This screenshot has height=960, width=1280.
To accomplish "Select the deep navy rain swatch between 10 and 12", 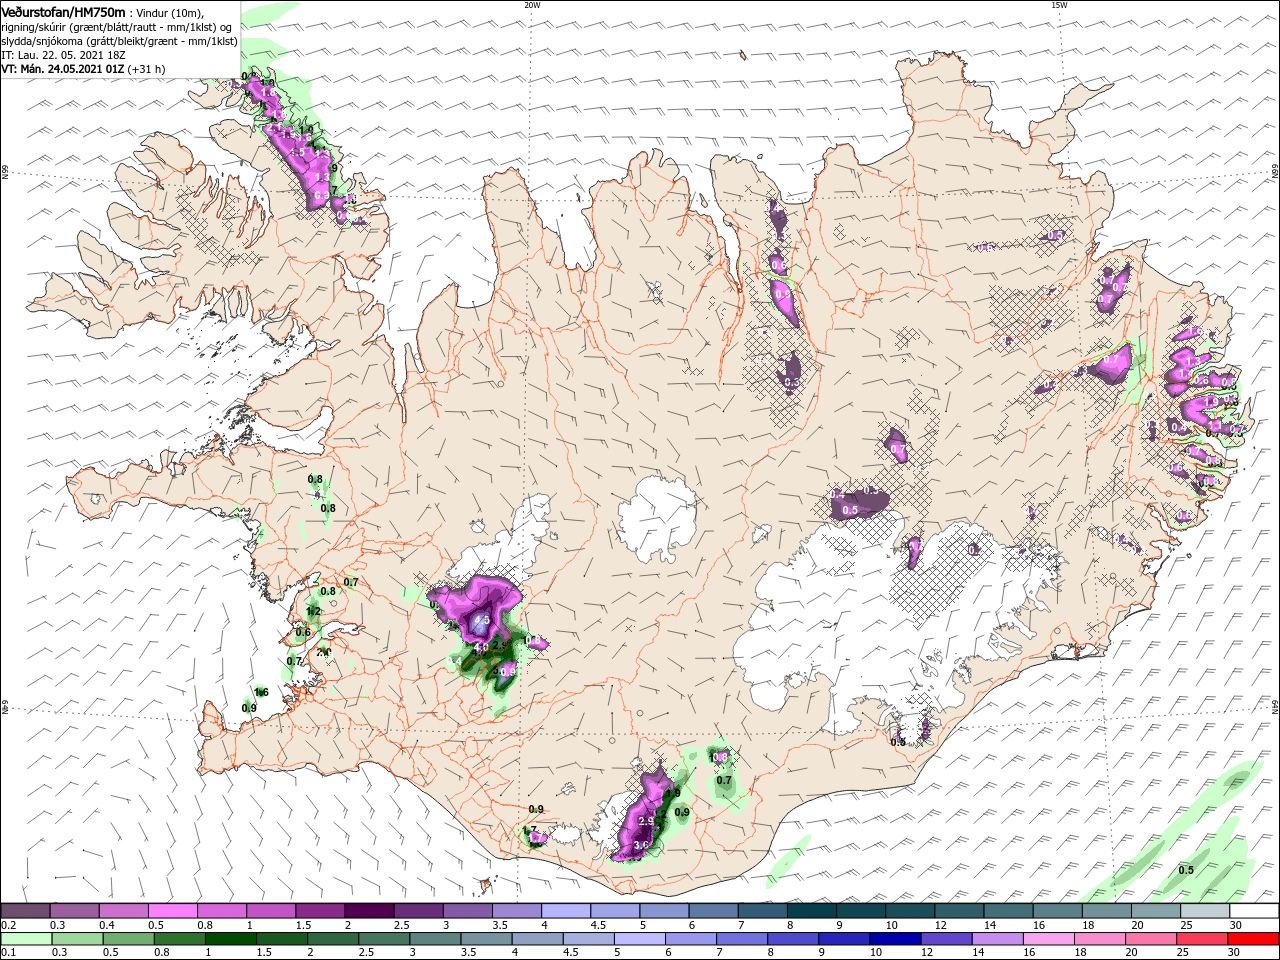I will click(896, 940).
